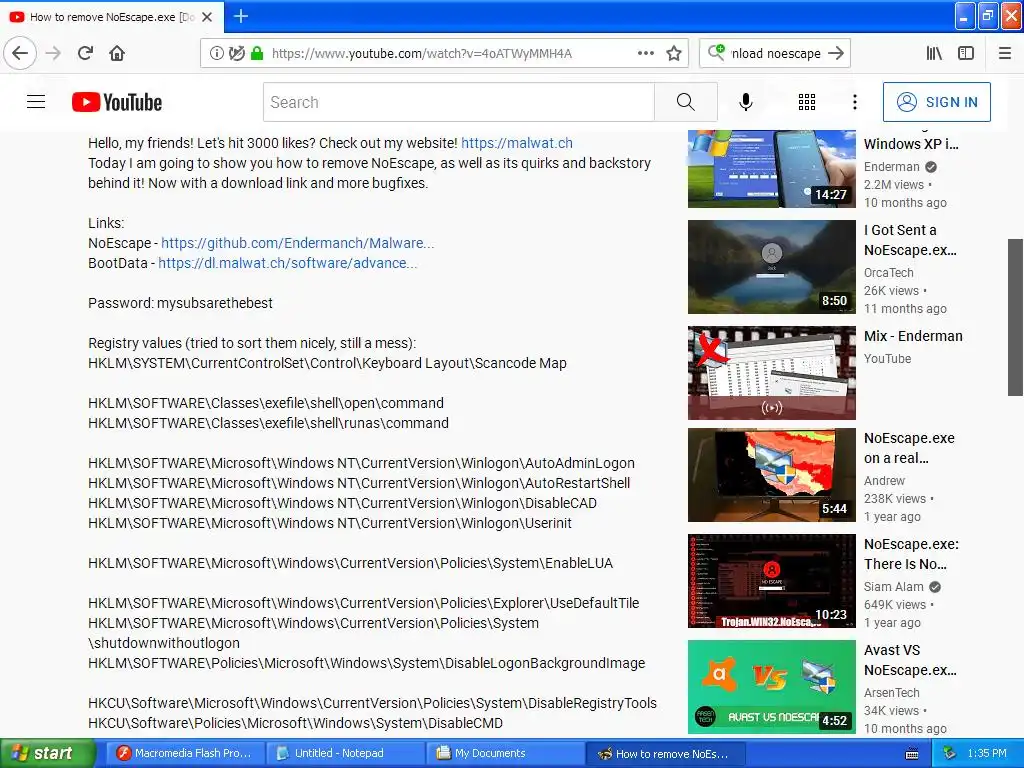Viewport: 1024px width, 768px height.
Task: Open the Windows start button
Action: point(47,753)
